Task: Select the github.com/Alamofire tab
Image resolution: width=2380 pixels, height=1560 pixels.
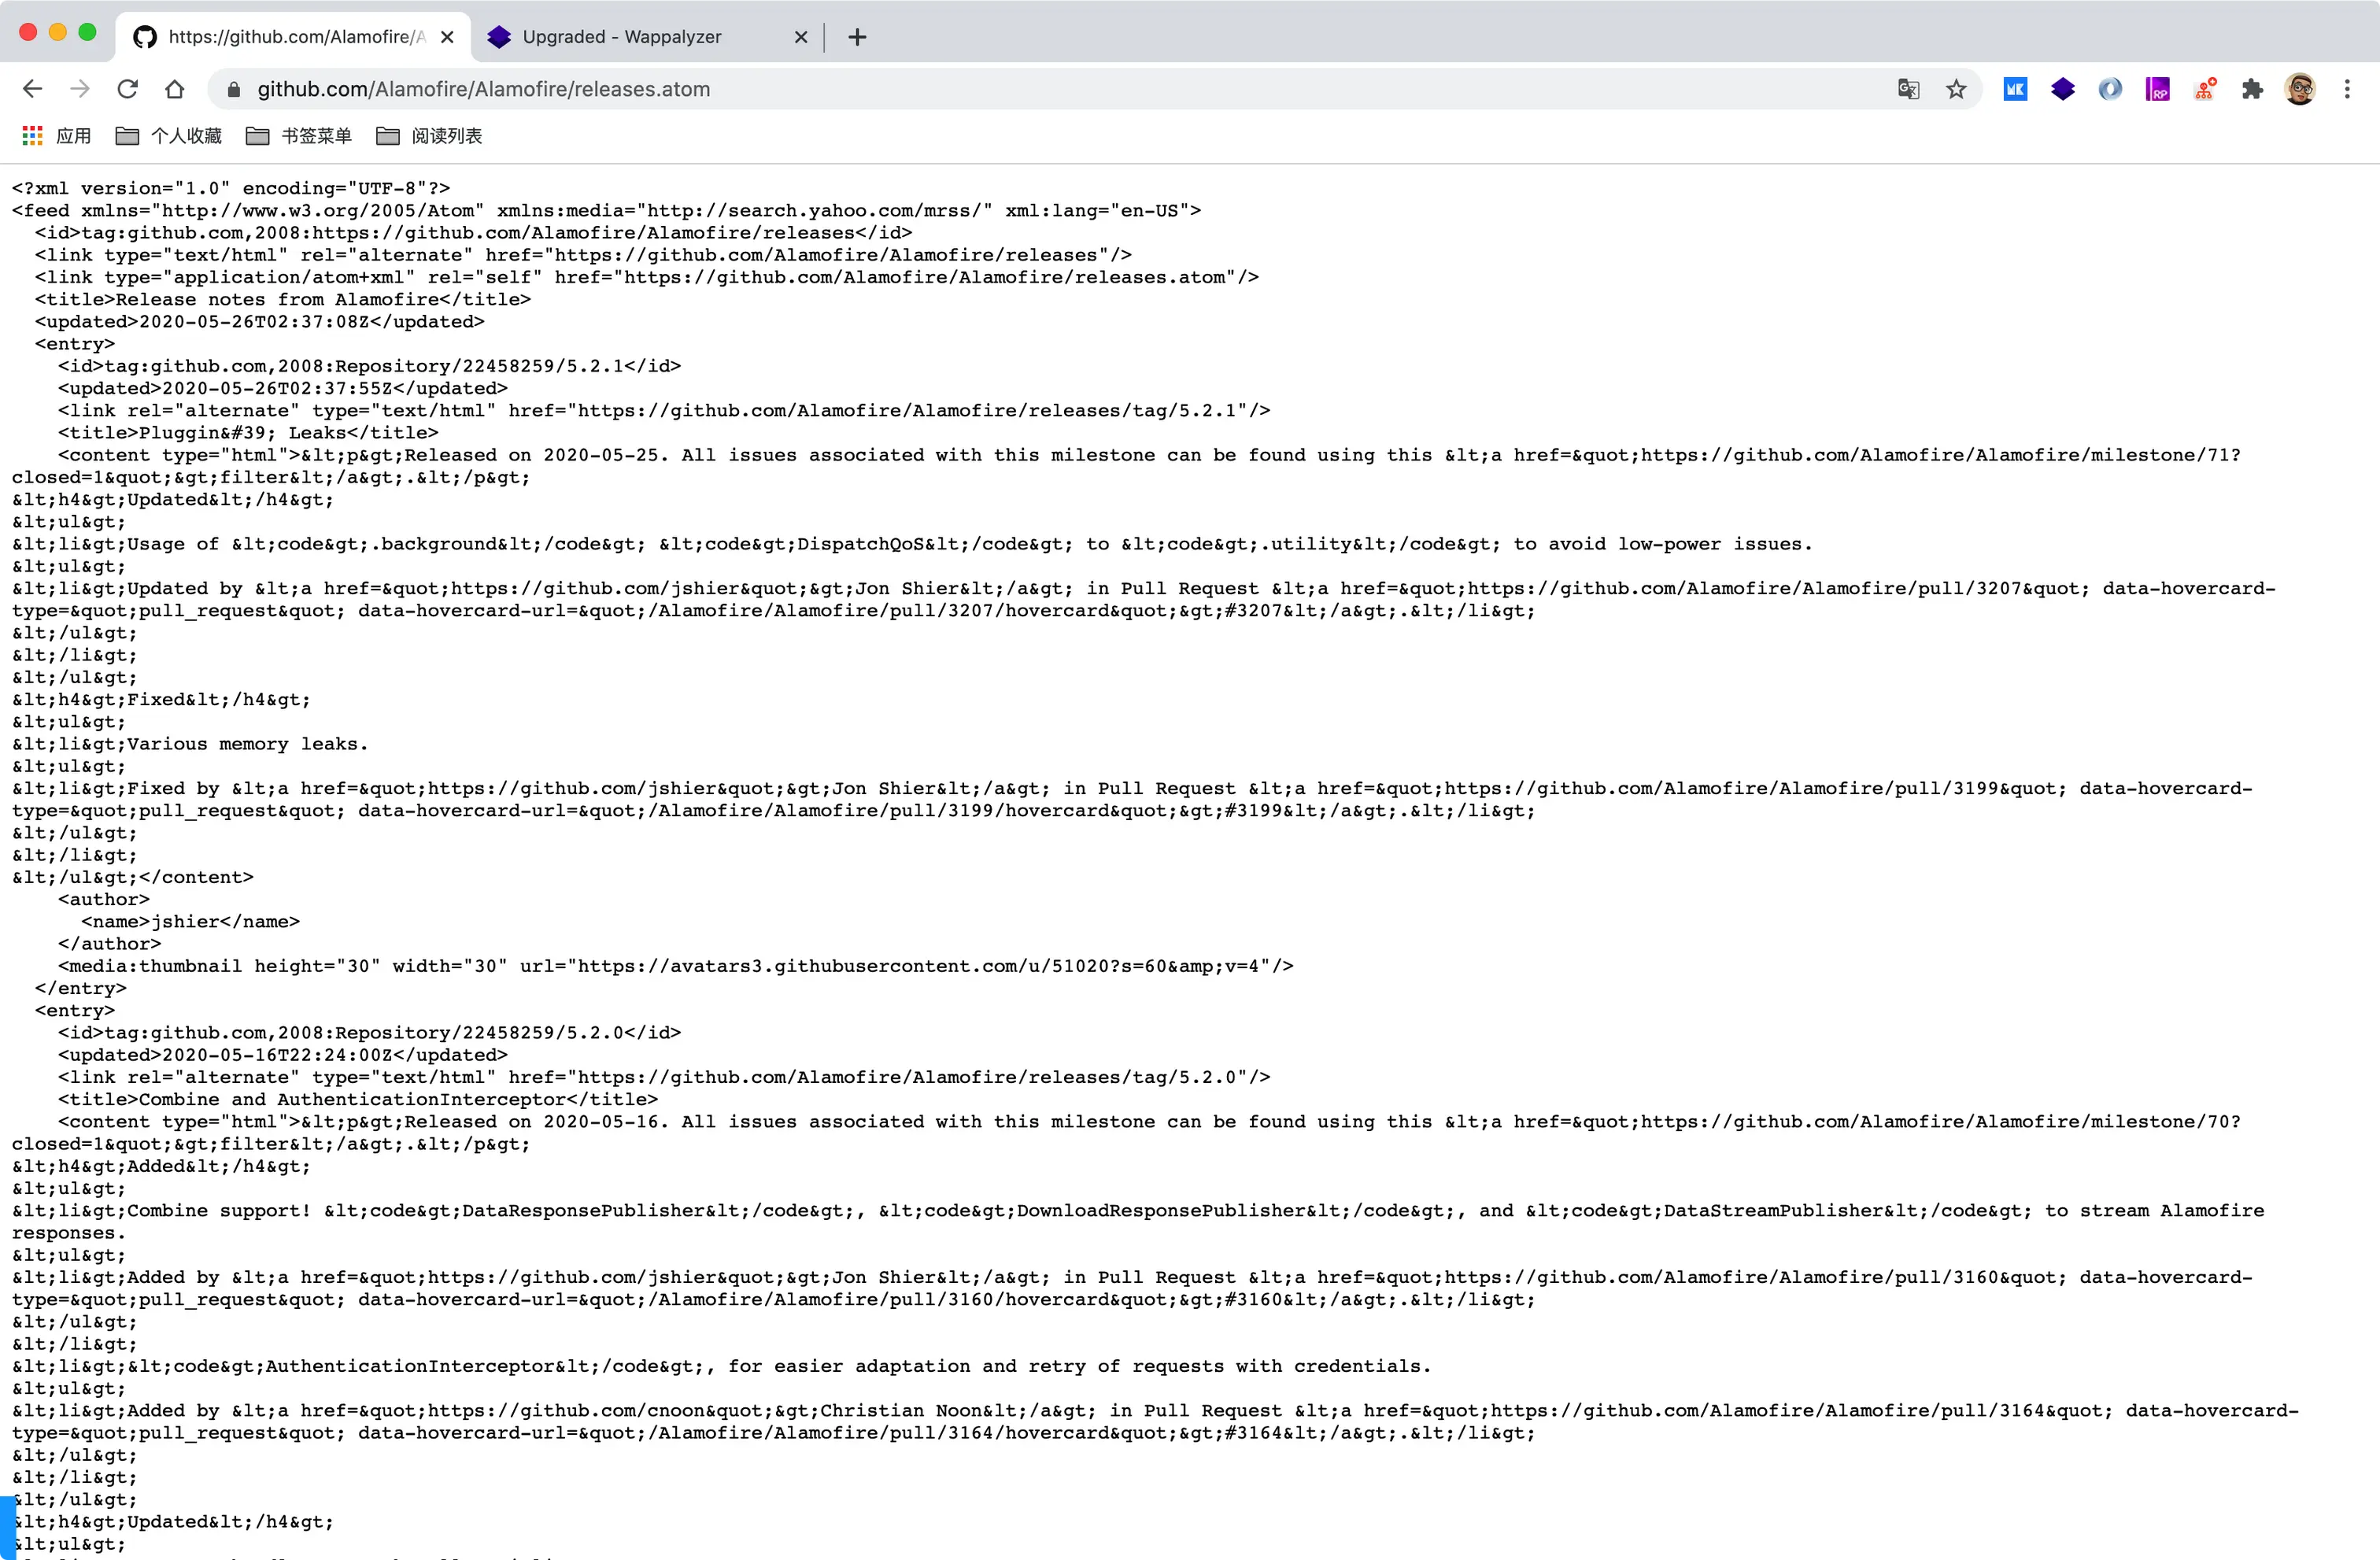Action: click(290, 37)
